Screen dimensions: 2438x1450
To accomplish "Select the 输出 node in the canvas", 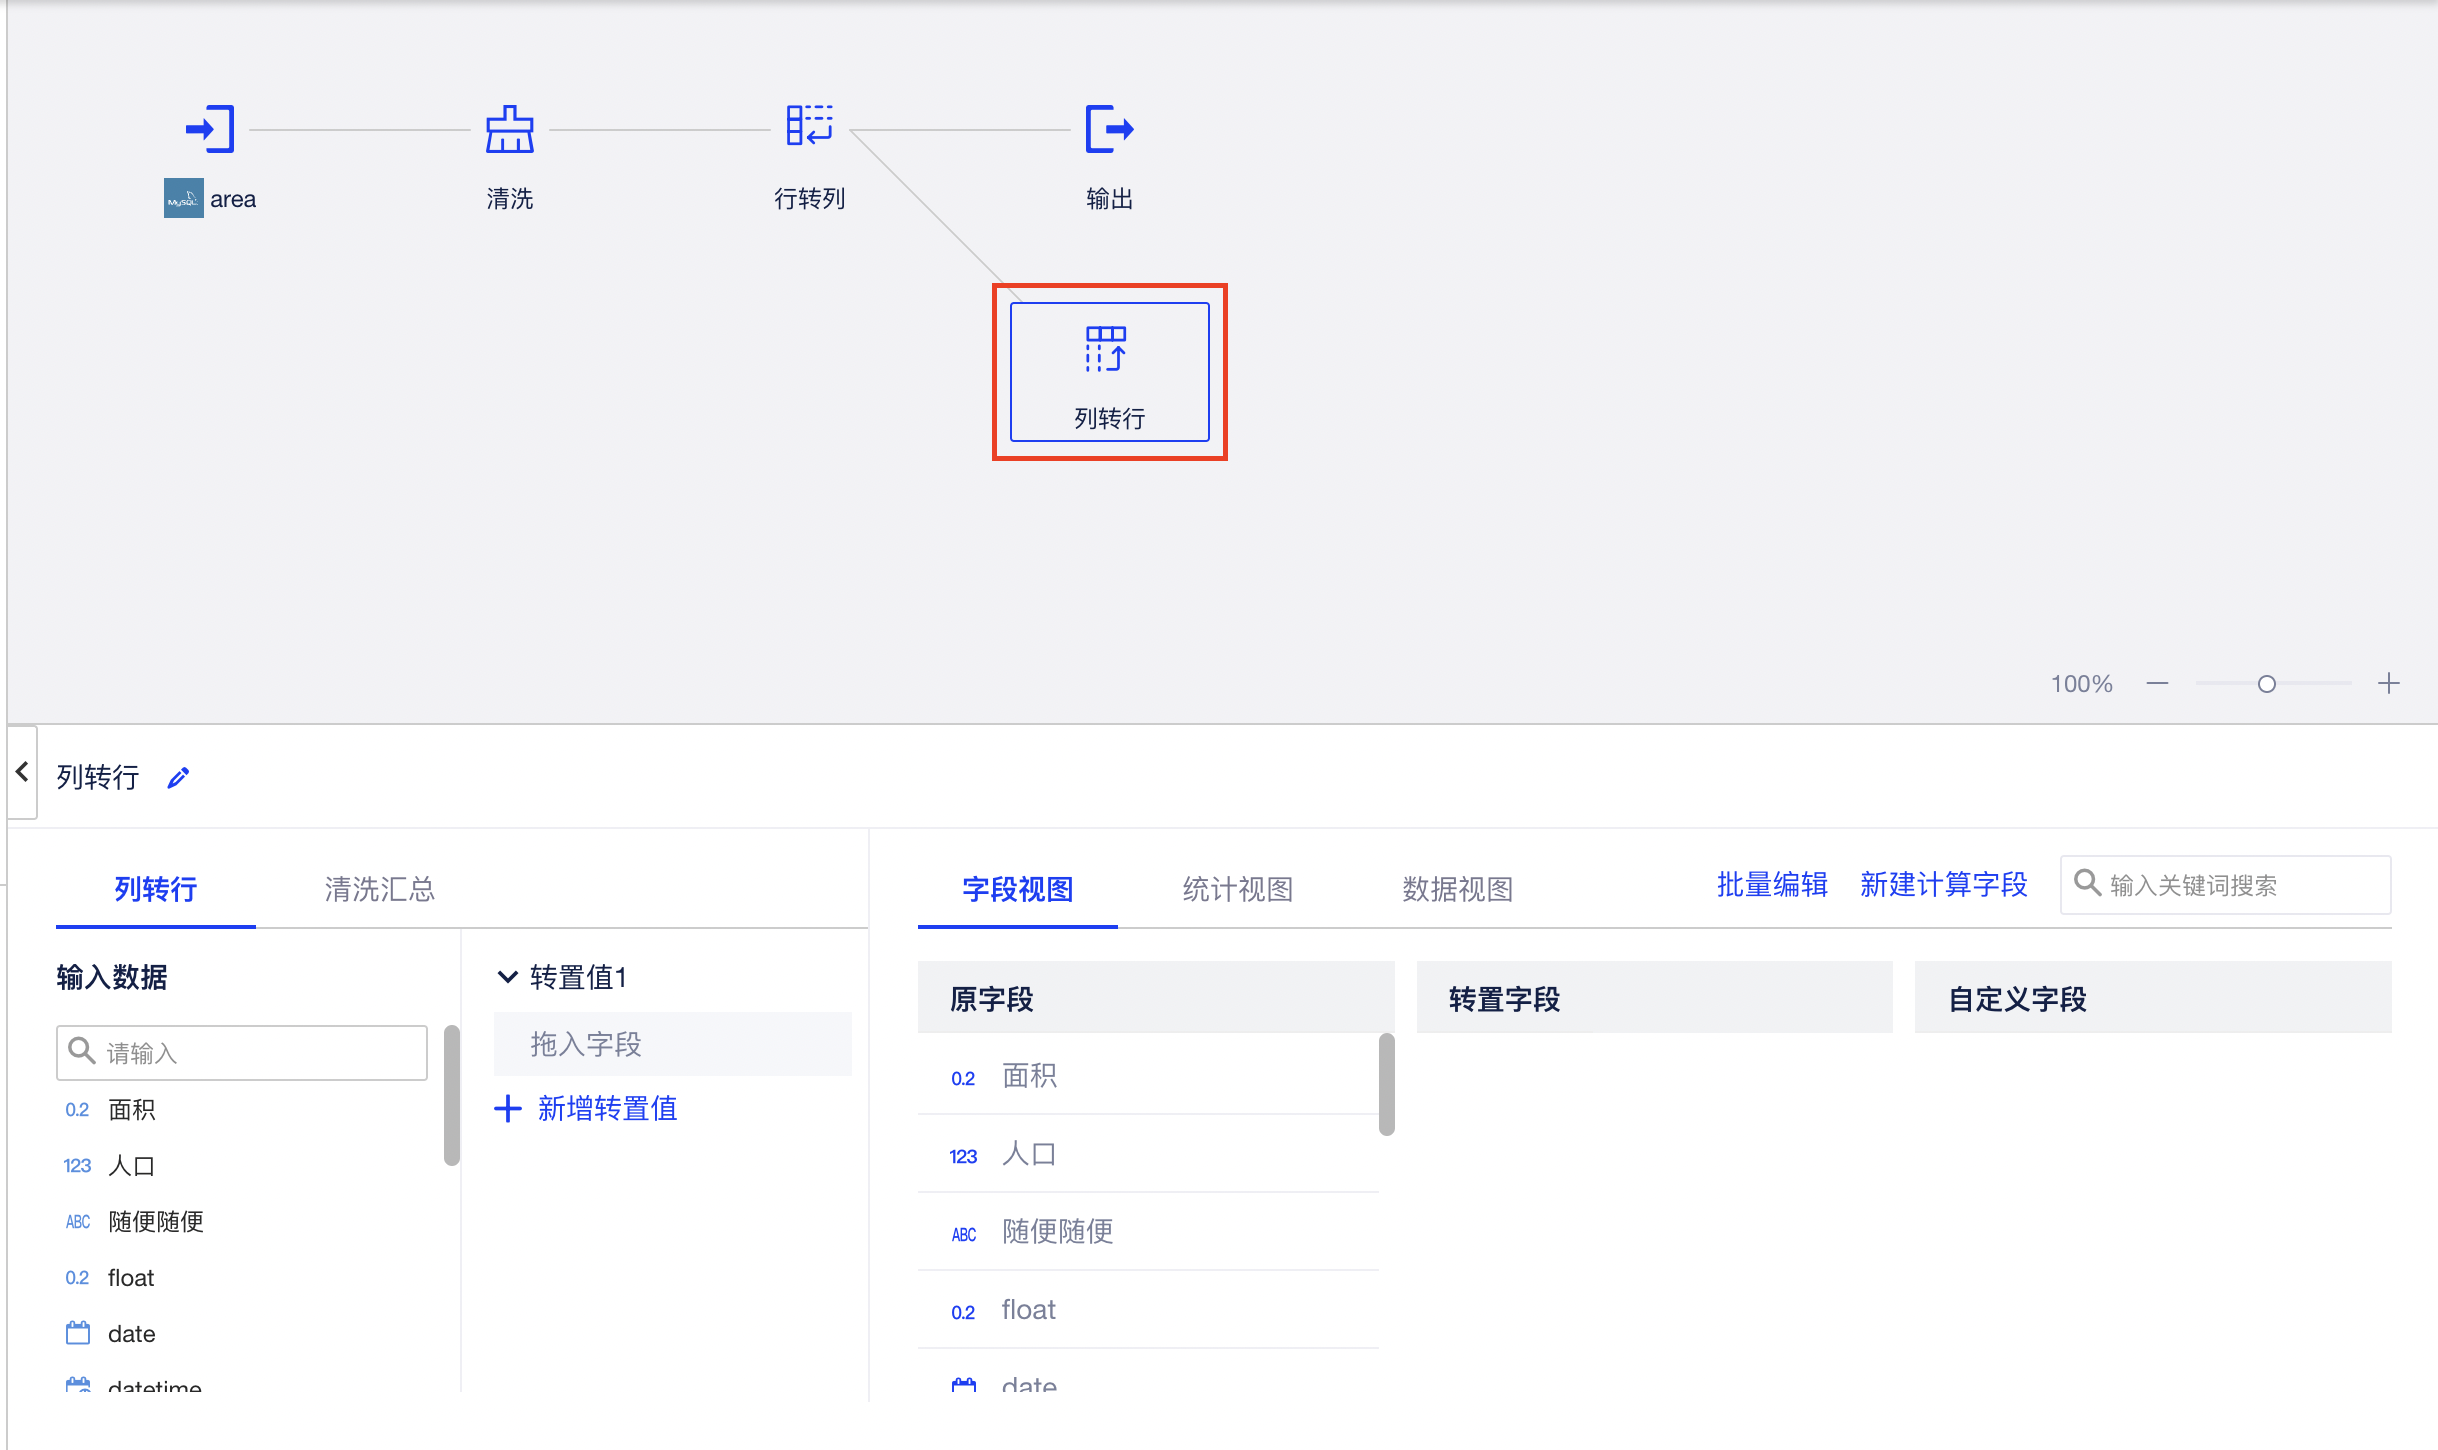I will tap(1108, 128).
